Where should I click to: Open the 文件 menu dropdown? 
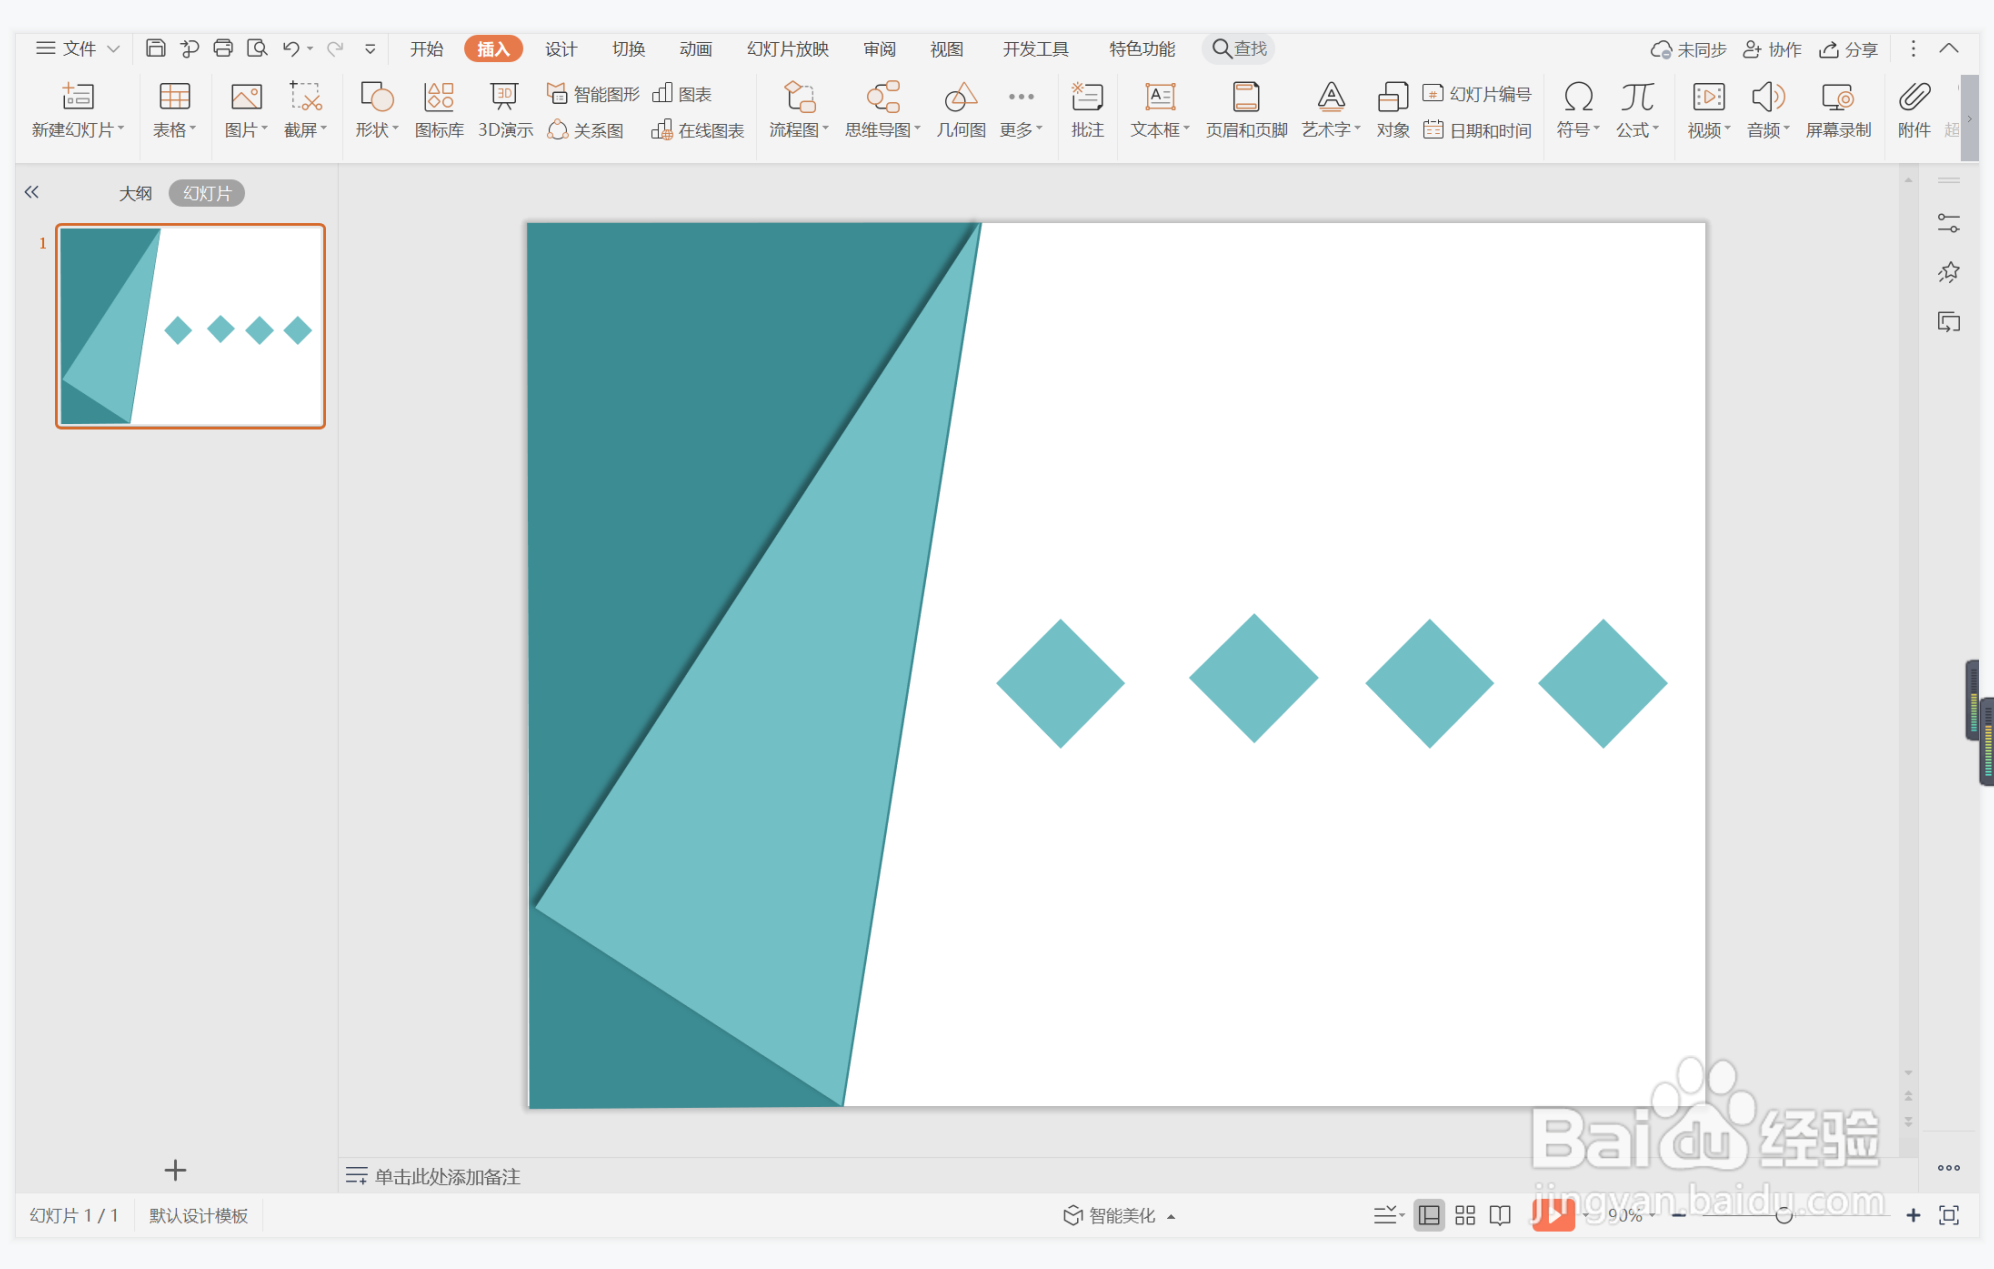[78, 48]
